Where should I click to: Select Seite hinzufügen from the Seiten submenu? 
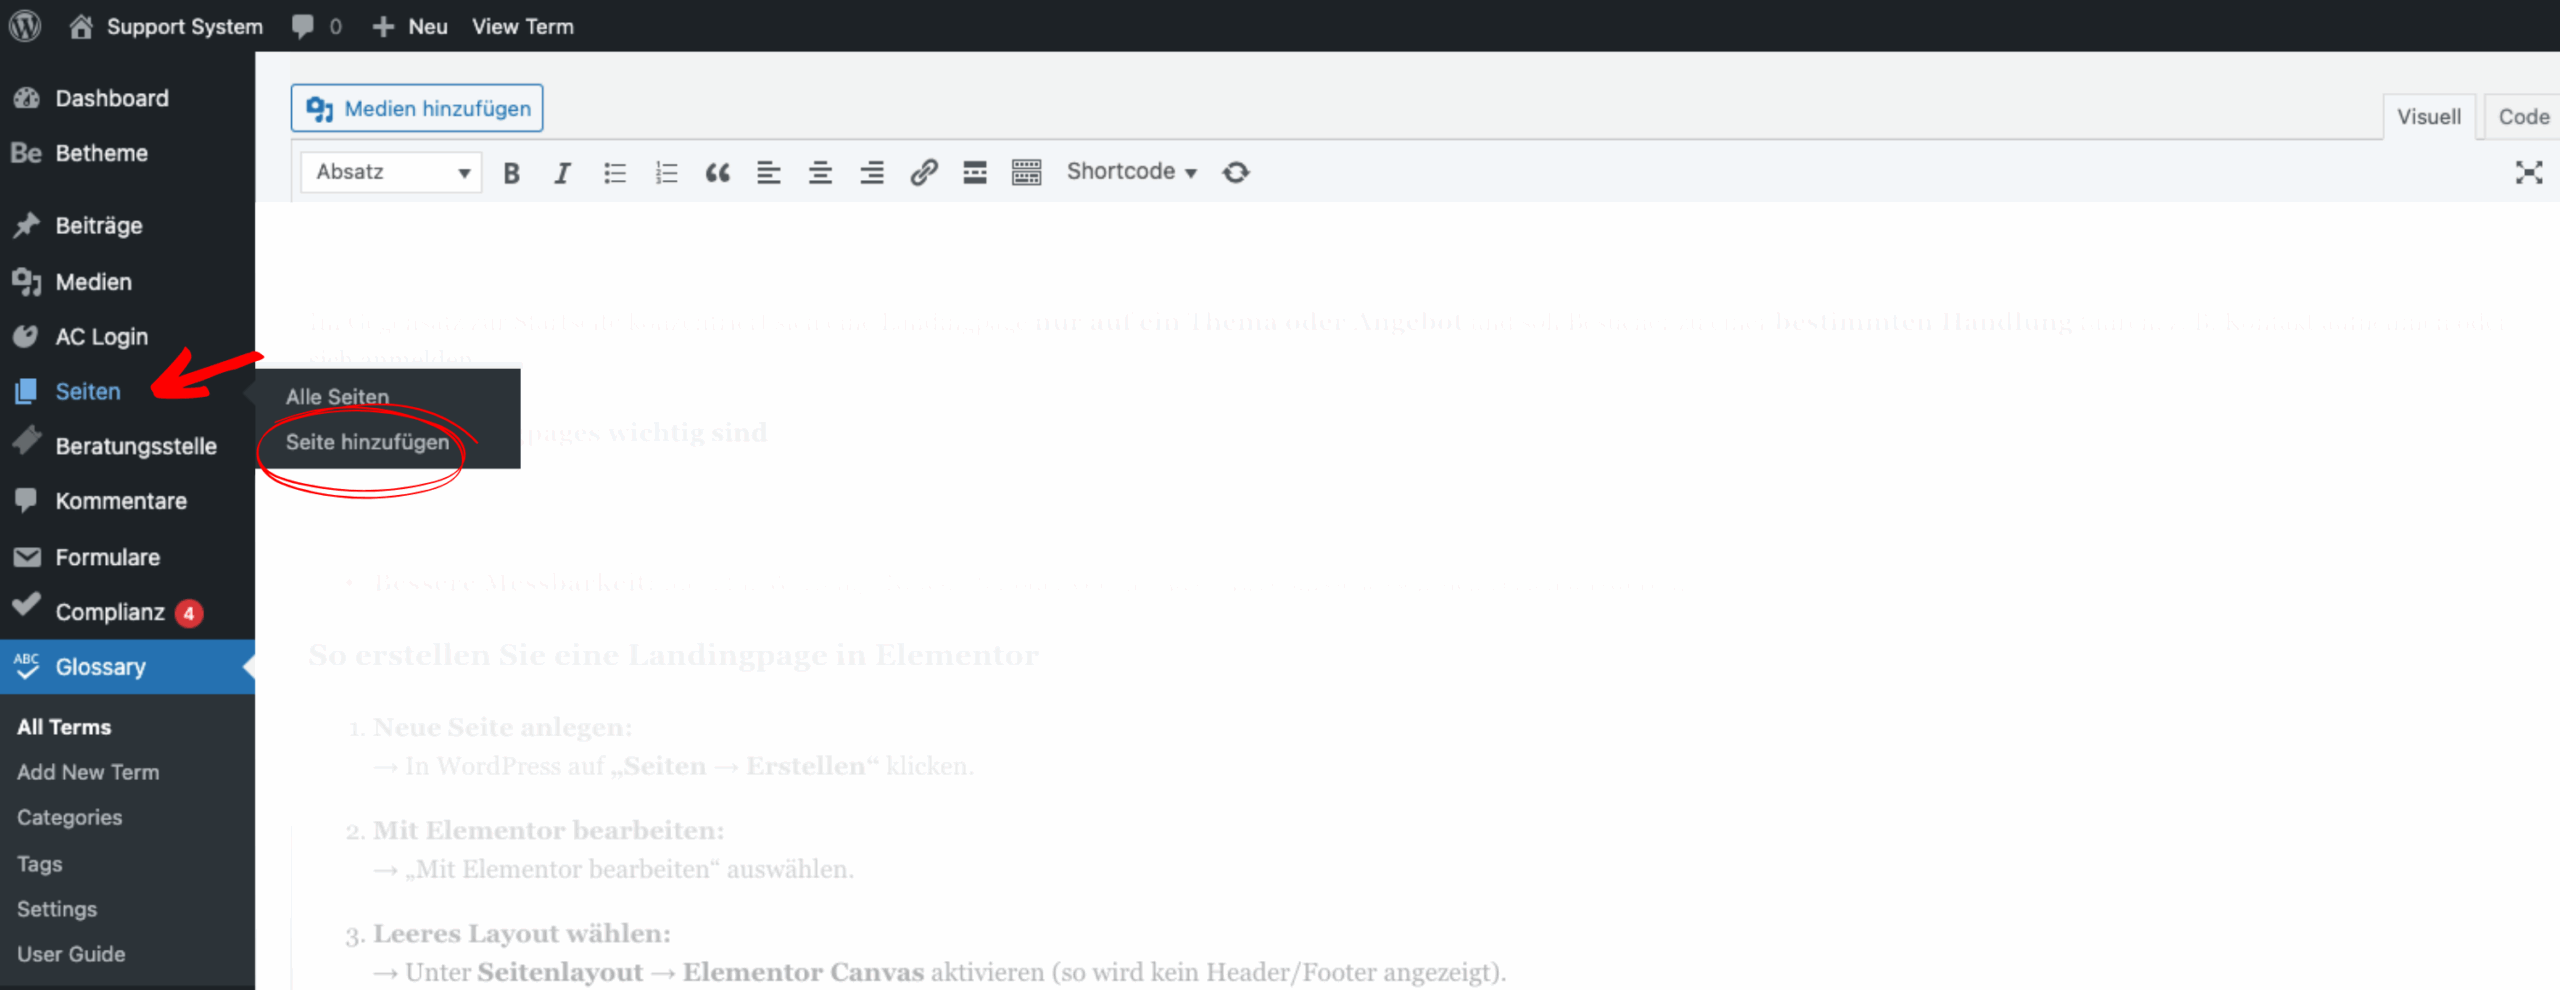point(368,442)
